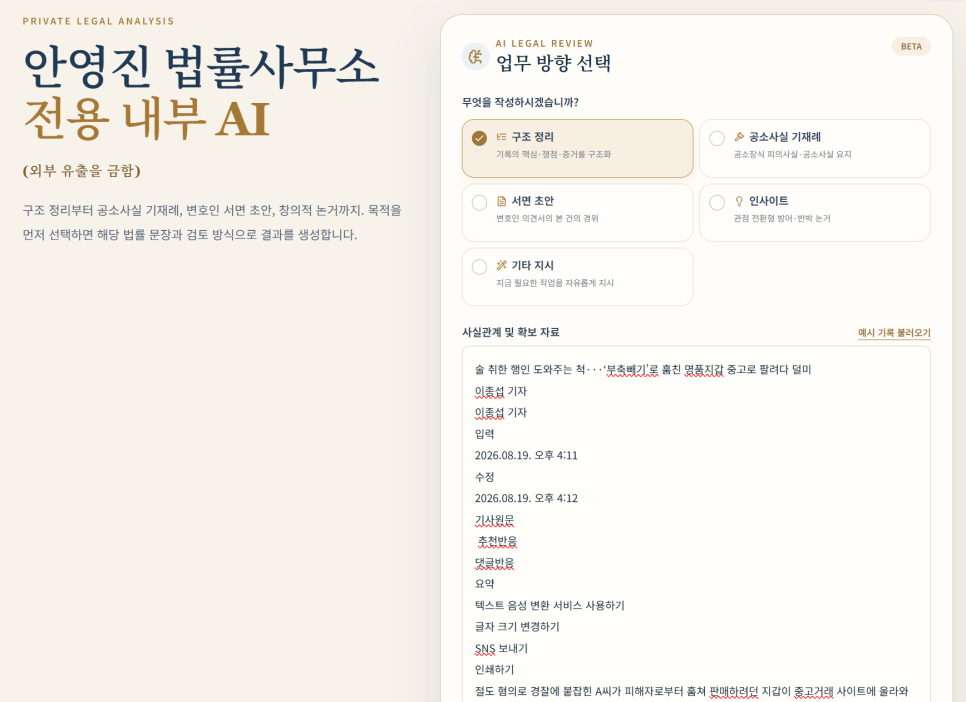Click the 변호인 의견서의 본 건의 경위 card
The image size is (966, 702).
tap(577, 213)
